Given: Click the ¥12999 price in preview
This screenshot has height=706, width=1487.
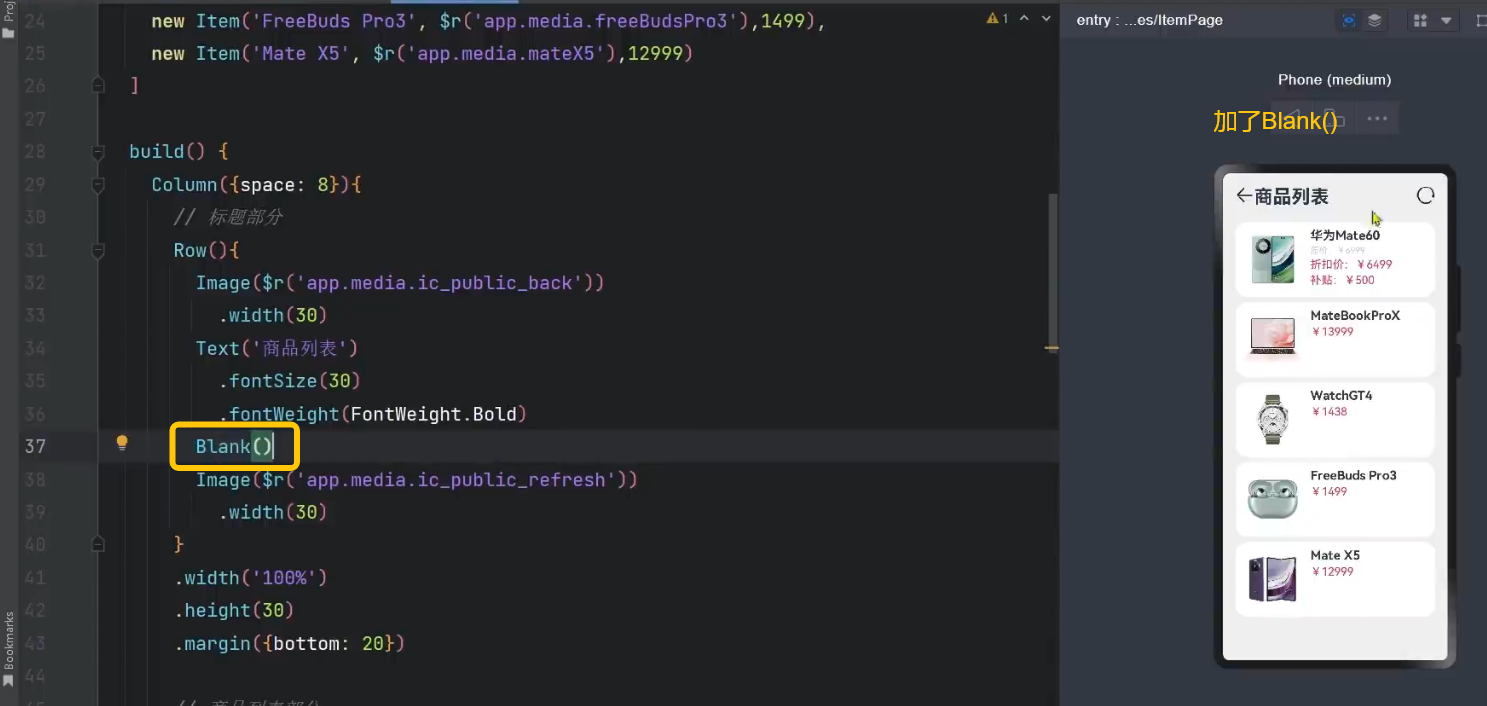Looking at the screenshot, I should (x=1332, y=572).
